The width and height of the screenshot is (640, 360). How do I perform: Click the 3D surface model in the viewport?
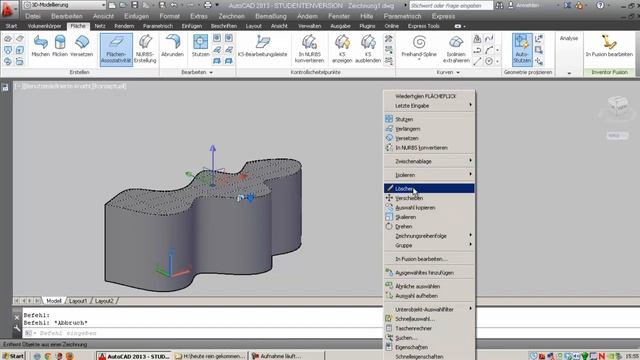(x=203, y=224)
